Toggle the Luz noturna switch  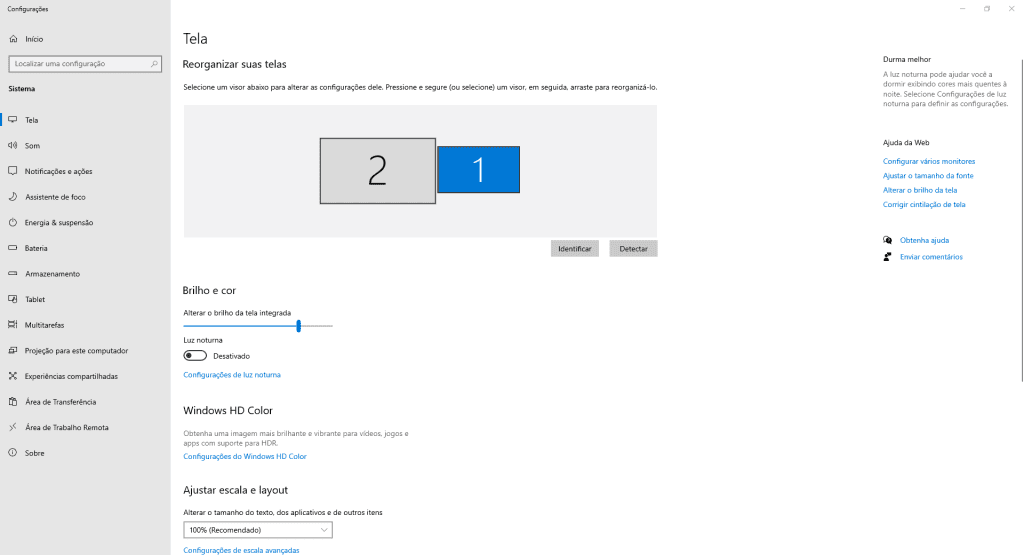[x=195, y=356]
